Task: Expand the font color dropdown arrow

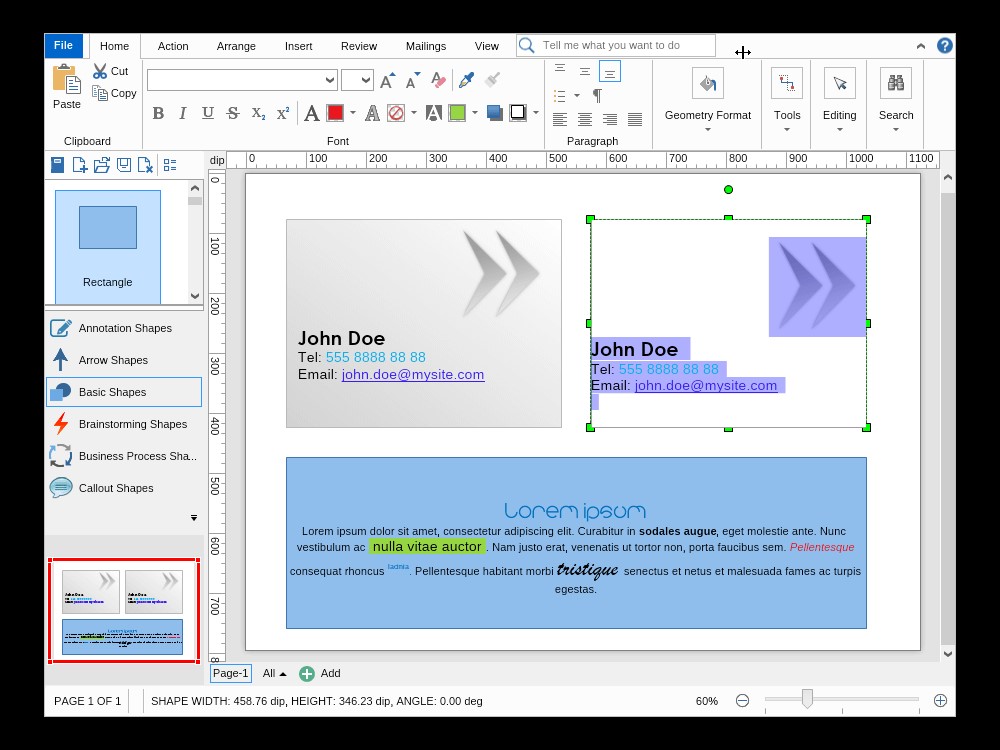Action: (x=353, y=113)
